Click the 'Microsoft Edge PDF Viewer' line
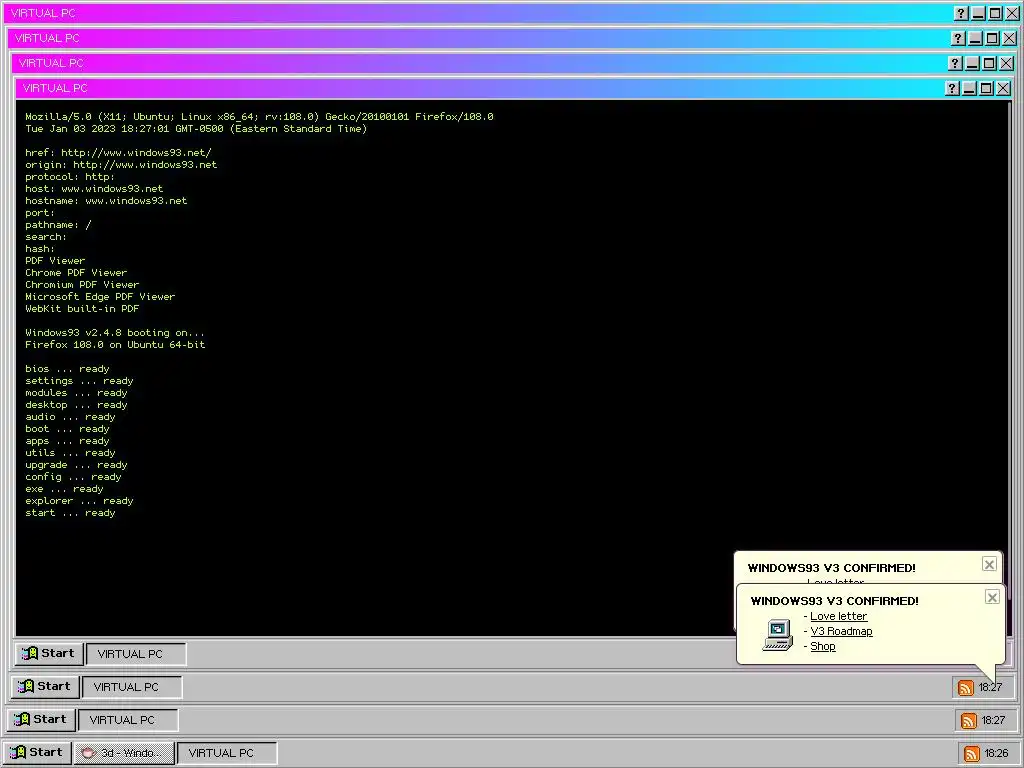 pyautogui.click(x=100, y=296)
